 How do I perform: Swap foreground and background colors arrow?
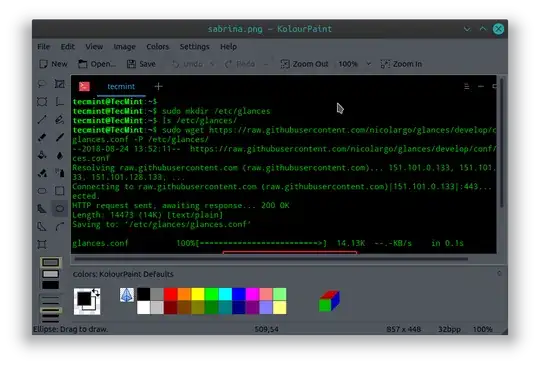point(96,293)
